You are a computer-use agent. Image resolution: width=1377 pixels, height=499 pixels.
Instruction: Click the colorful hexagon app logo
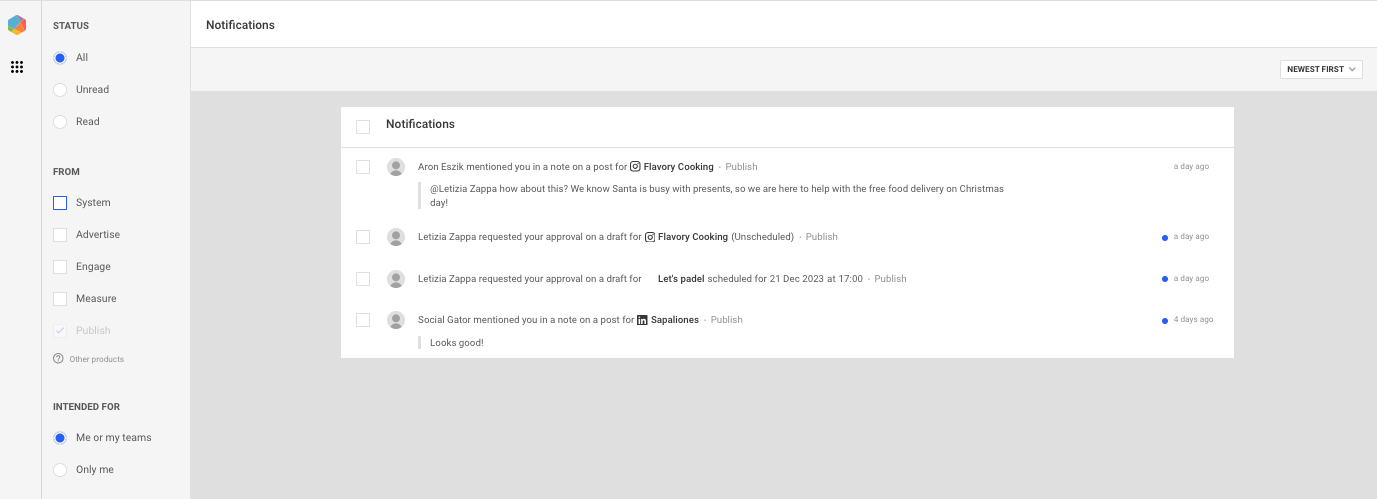click(17, 25)
